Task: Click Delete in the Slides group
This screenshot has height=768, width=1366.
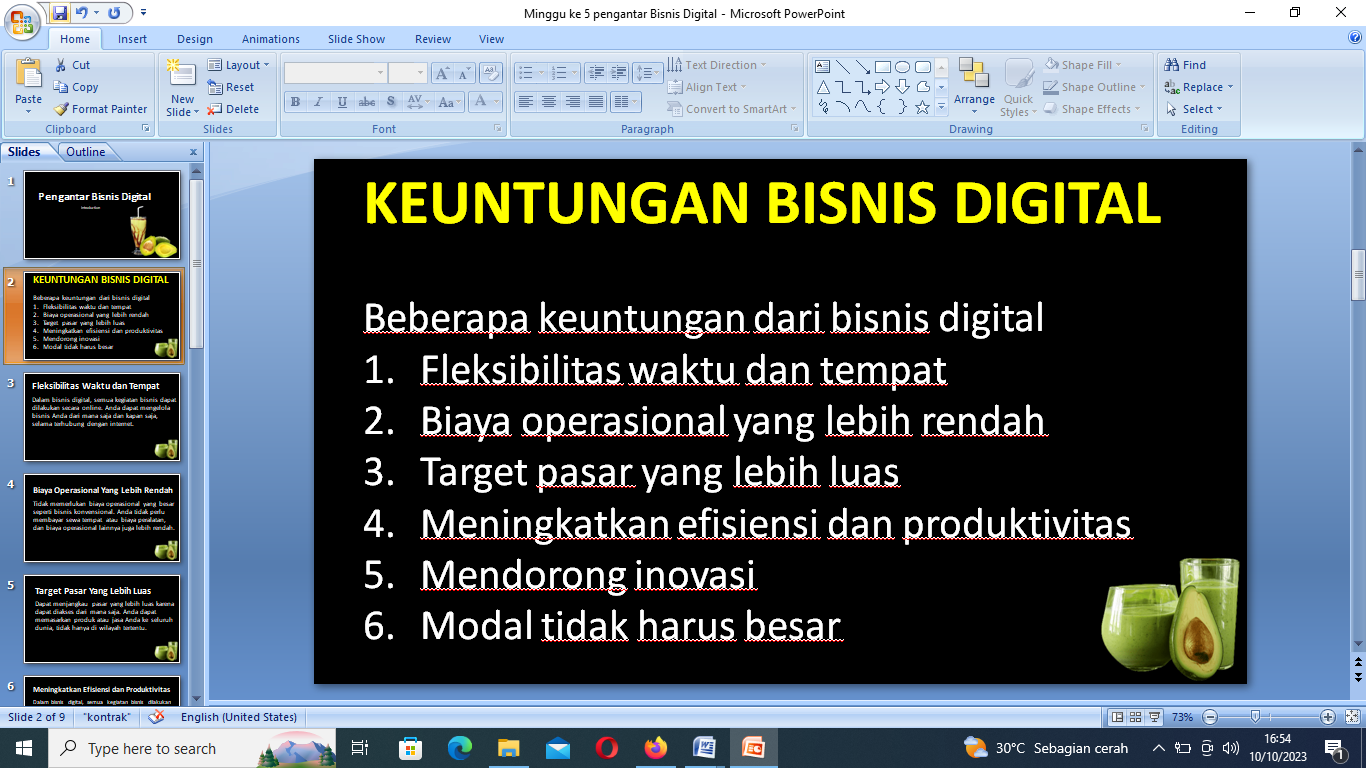Action: [x=234, y=109]
